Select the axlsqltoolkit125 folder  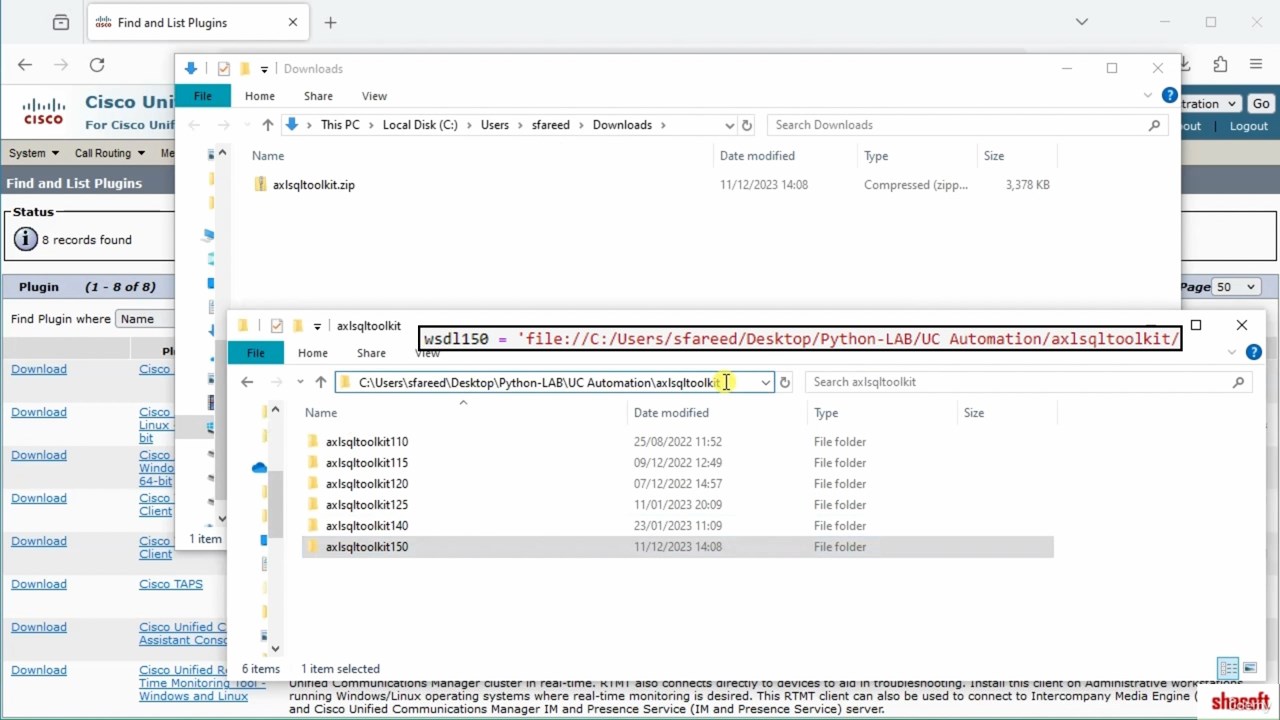coord(367,505)
